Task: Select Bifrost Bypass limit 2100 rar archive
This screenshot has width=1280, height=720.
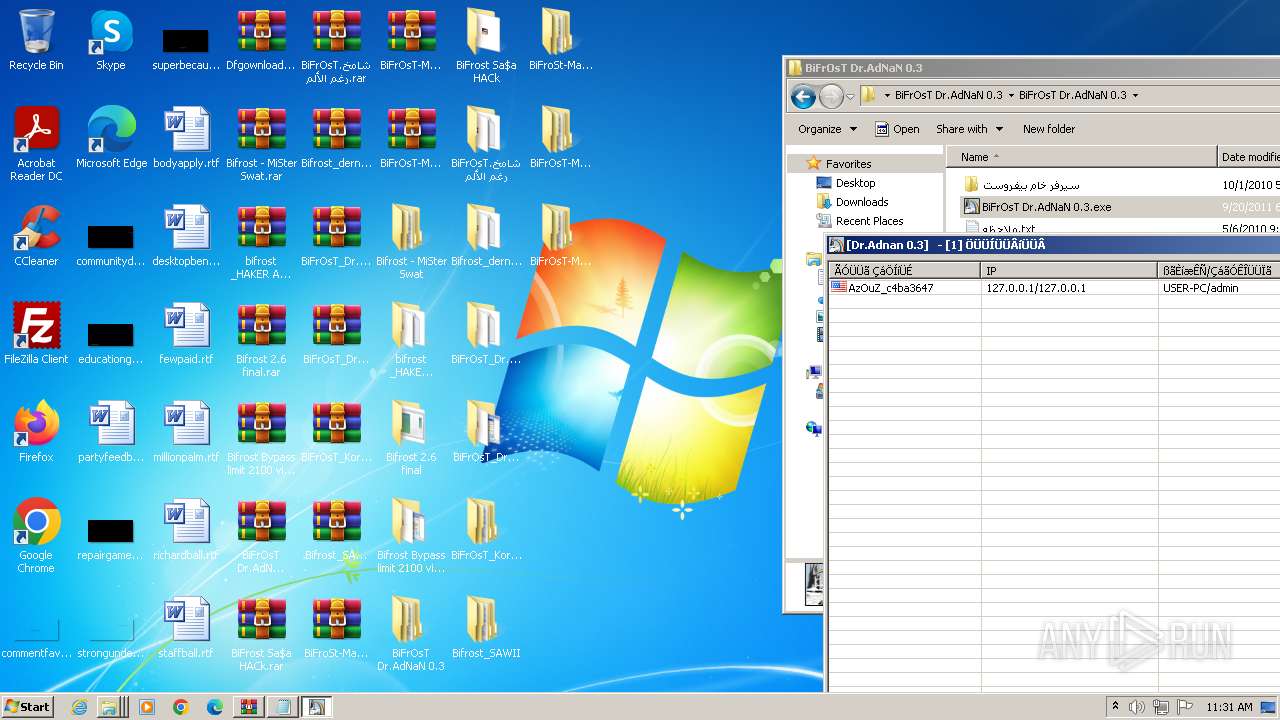Action: pos(261,437)
